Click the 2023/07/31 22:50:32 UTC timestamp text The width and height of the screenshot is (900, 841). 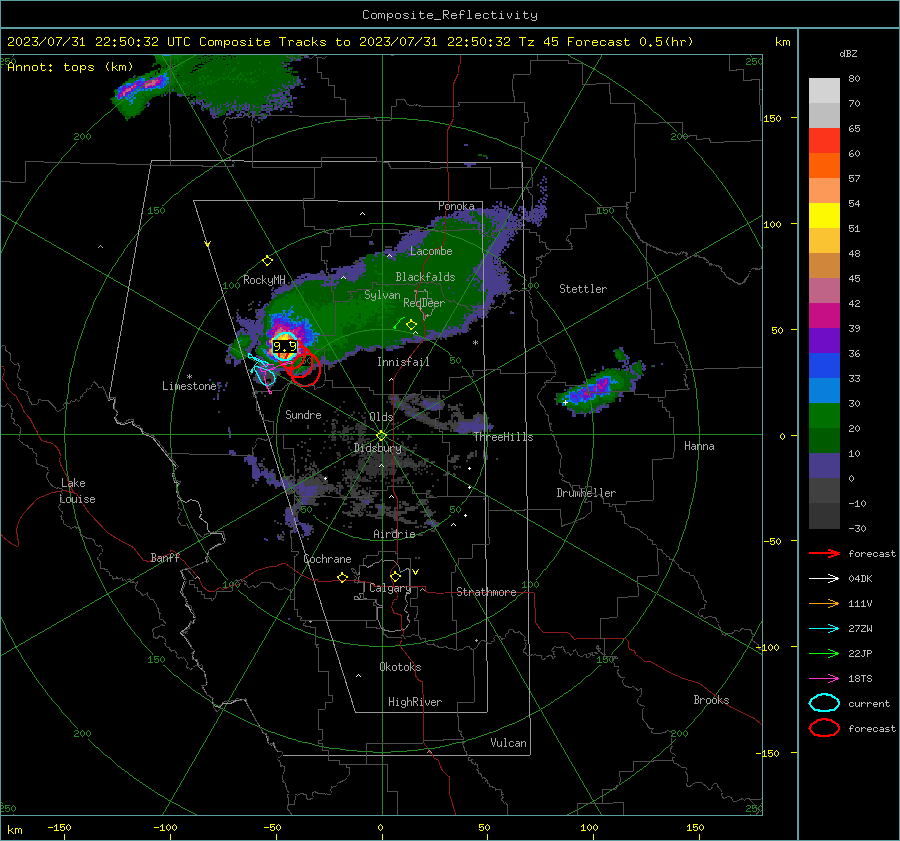tap(99, 42)
